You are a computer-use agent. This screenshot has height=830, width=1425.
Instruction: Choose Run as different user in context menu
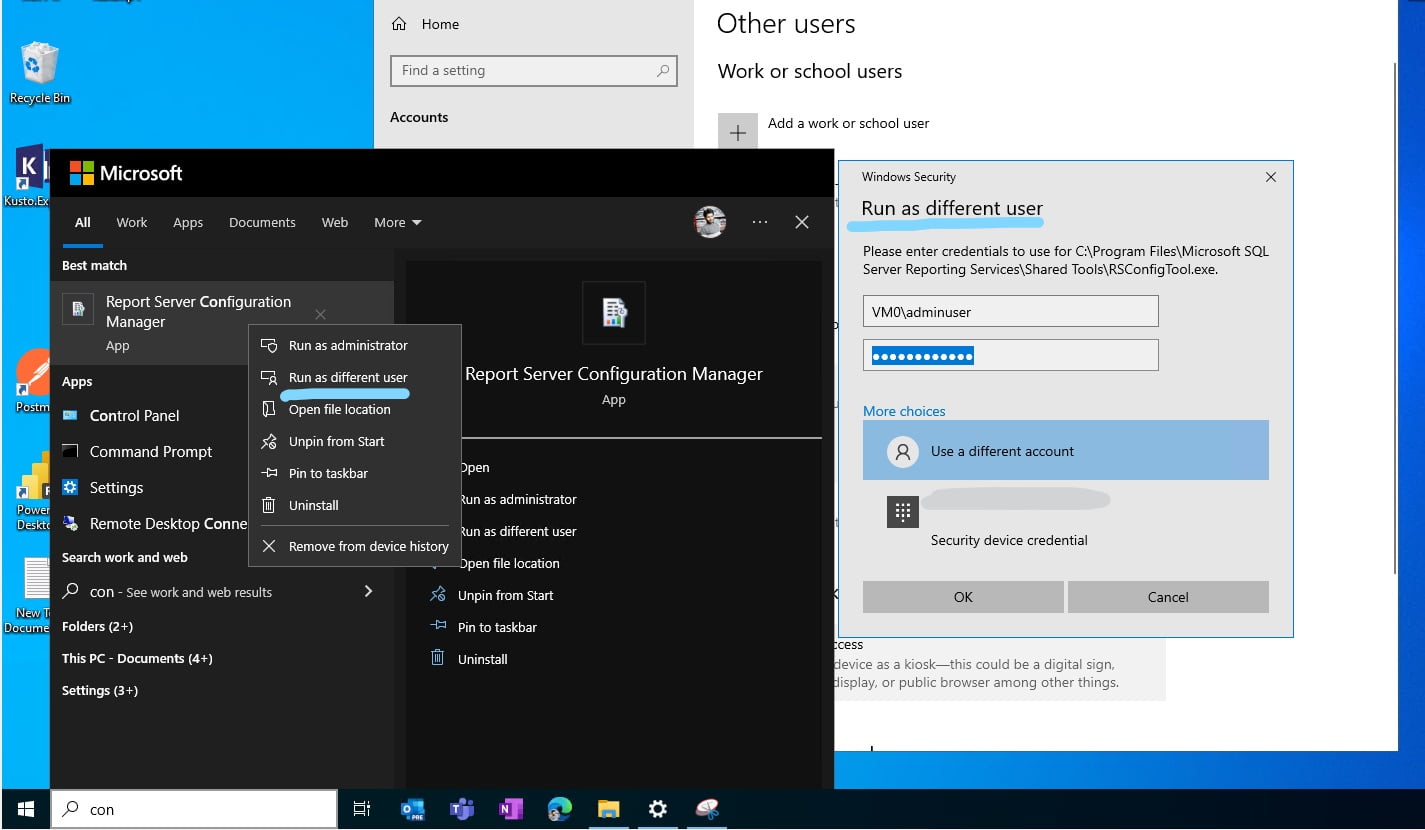click(355, 377)
